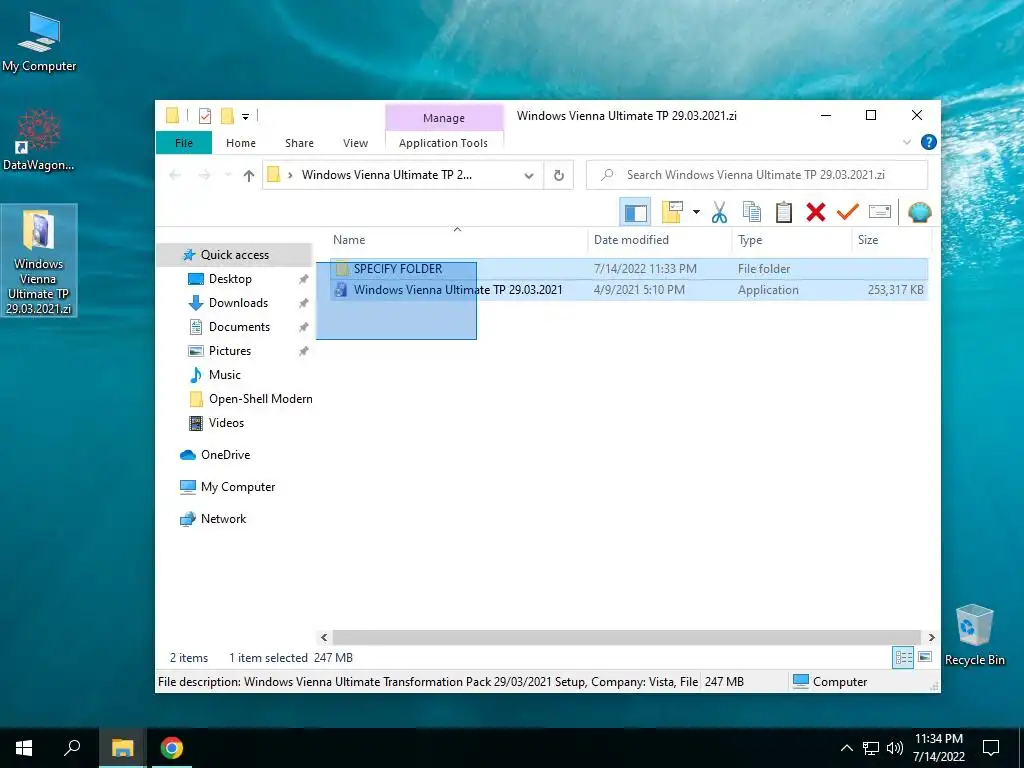Click Quick access in navigation pane
The width and height of the screenshot is (1024, 768).
[234, 255]
